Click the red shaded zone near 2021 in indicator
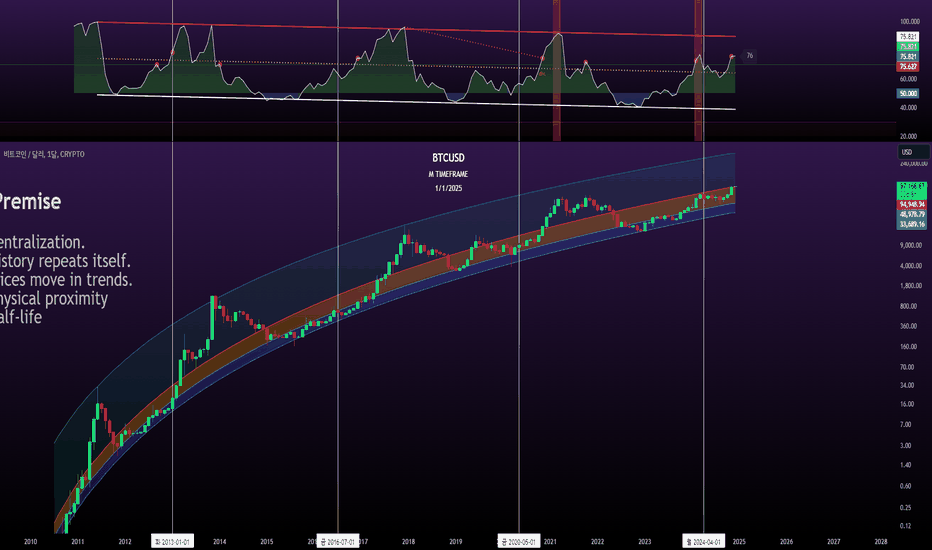The height and width of the screenshot is (550, 932). coord(556,70)
